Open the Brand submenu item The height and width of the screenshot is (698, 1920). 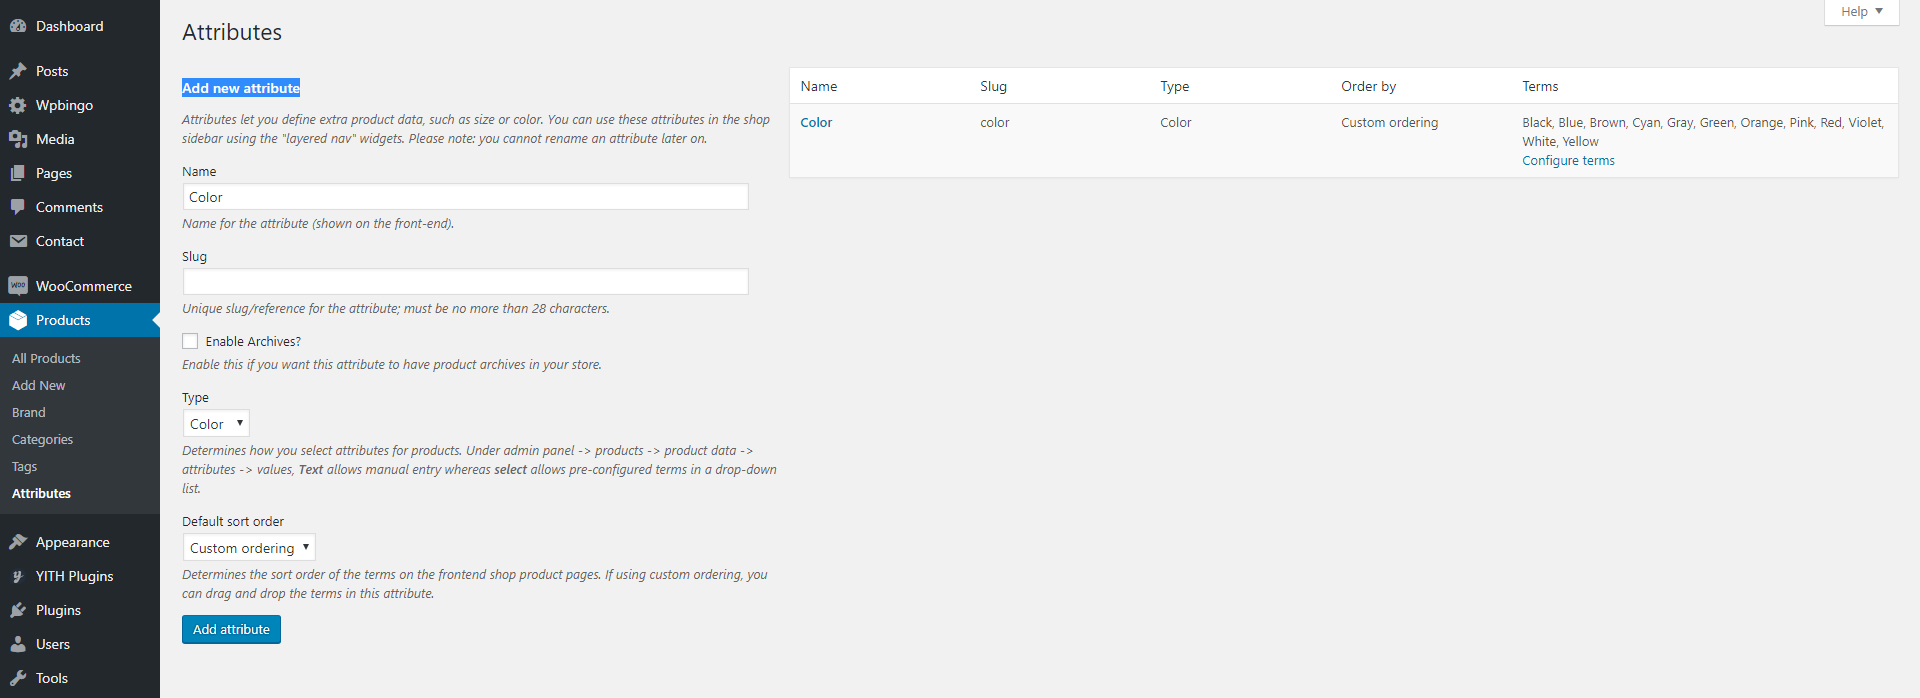[x=28, y=412]
